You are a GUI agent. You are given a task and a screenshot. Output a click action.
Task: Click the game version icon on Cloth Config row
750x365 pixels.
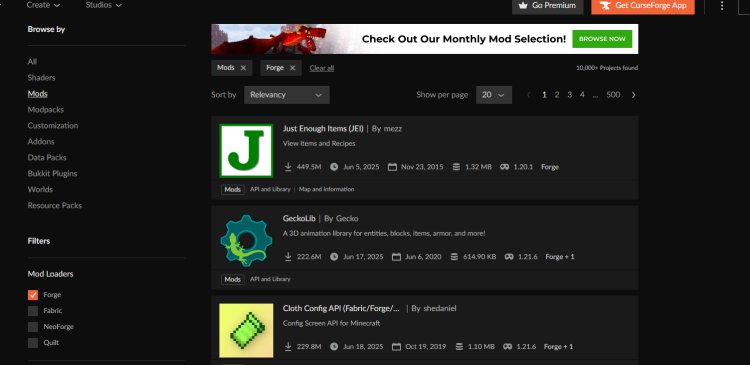[507, 346]
